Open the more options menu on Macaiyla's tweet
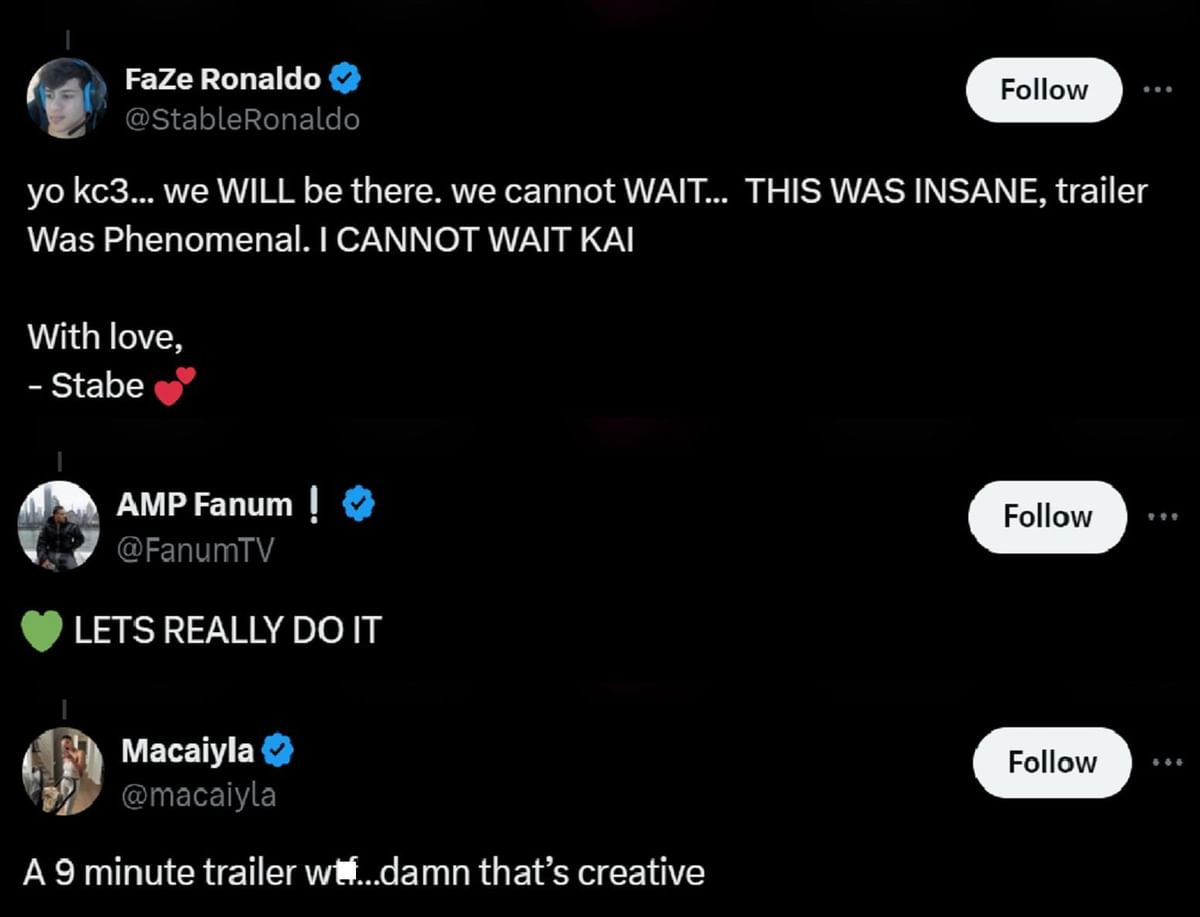This screenshot has width=1200, height=917. 1166,762
